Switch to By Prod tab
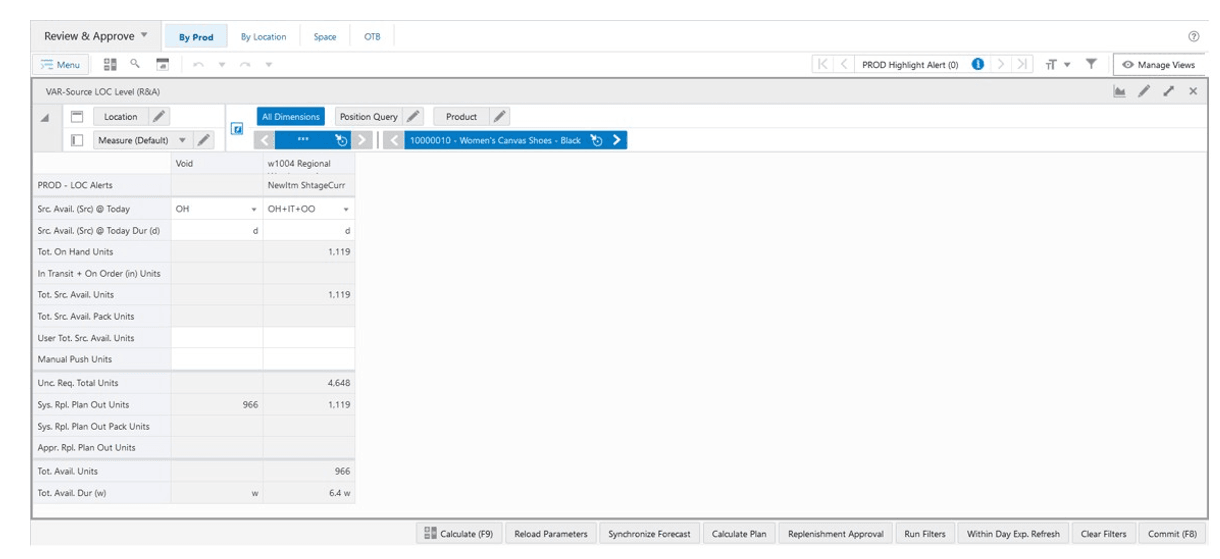1220x559 pixels. pyautogui.click(x=196, y=37)
